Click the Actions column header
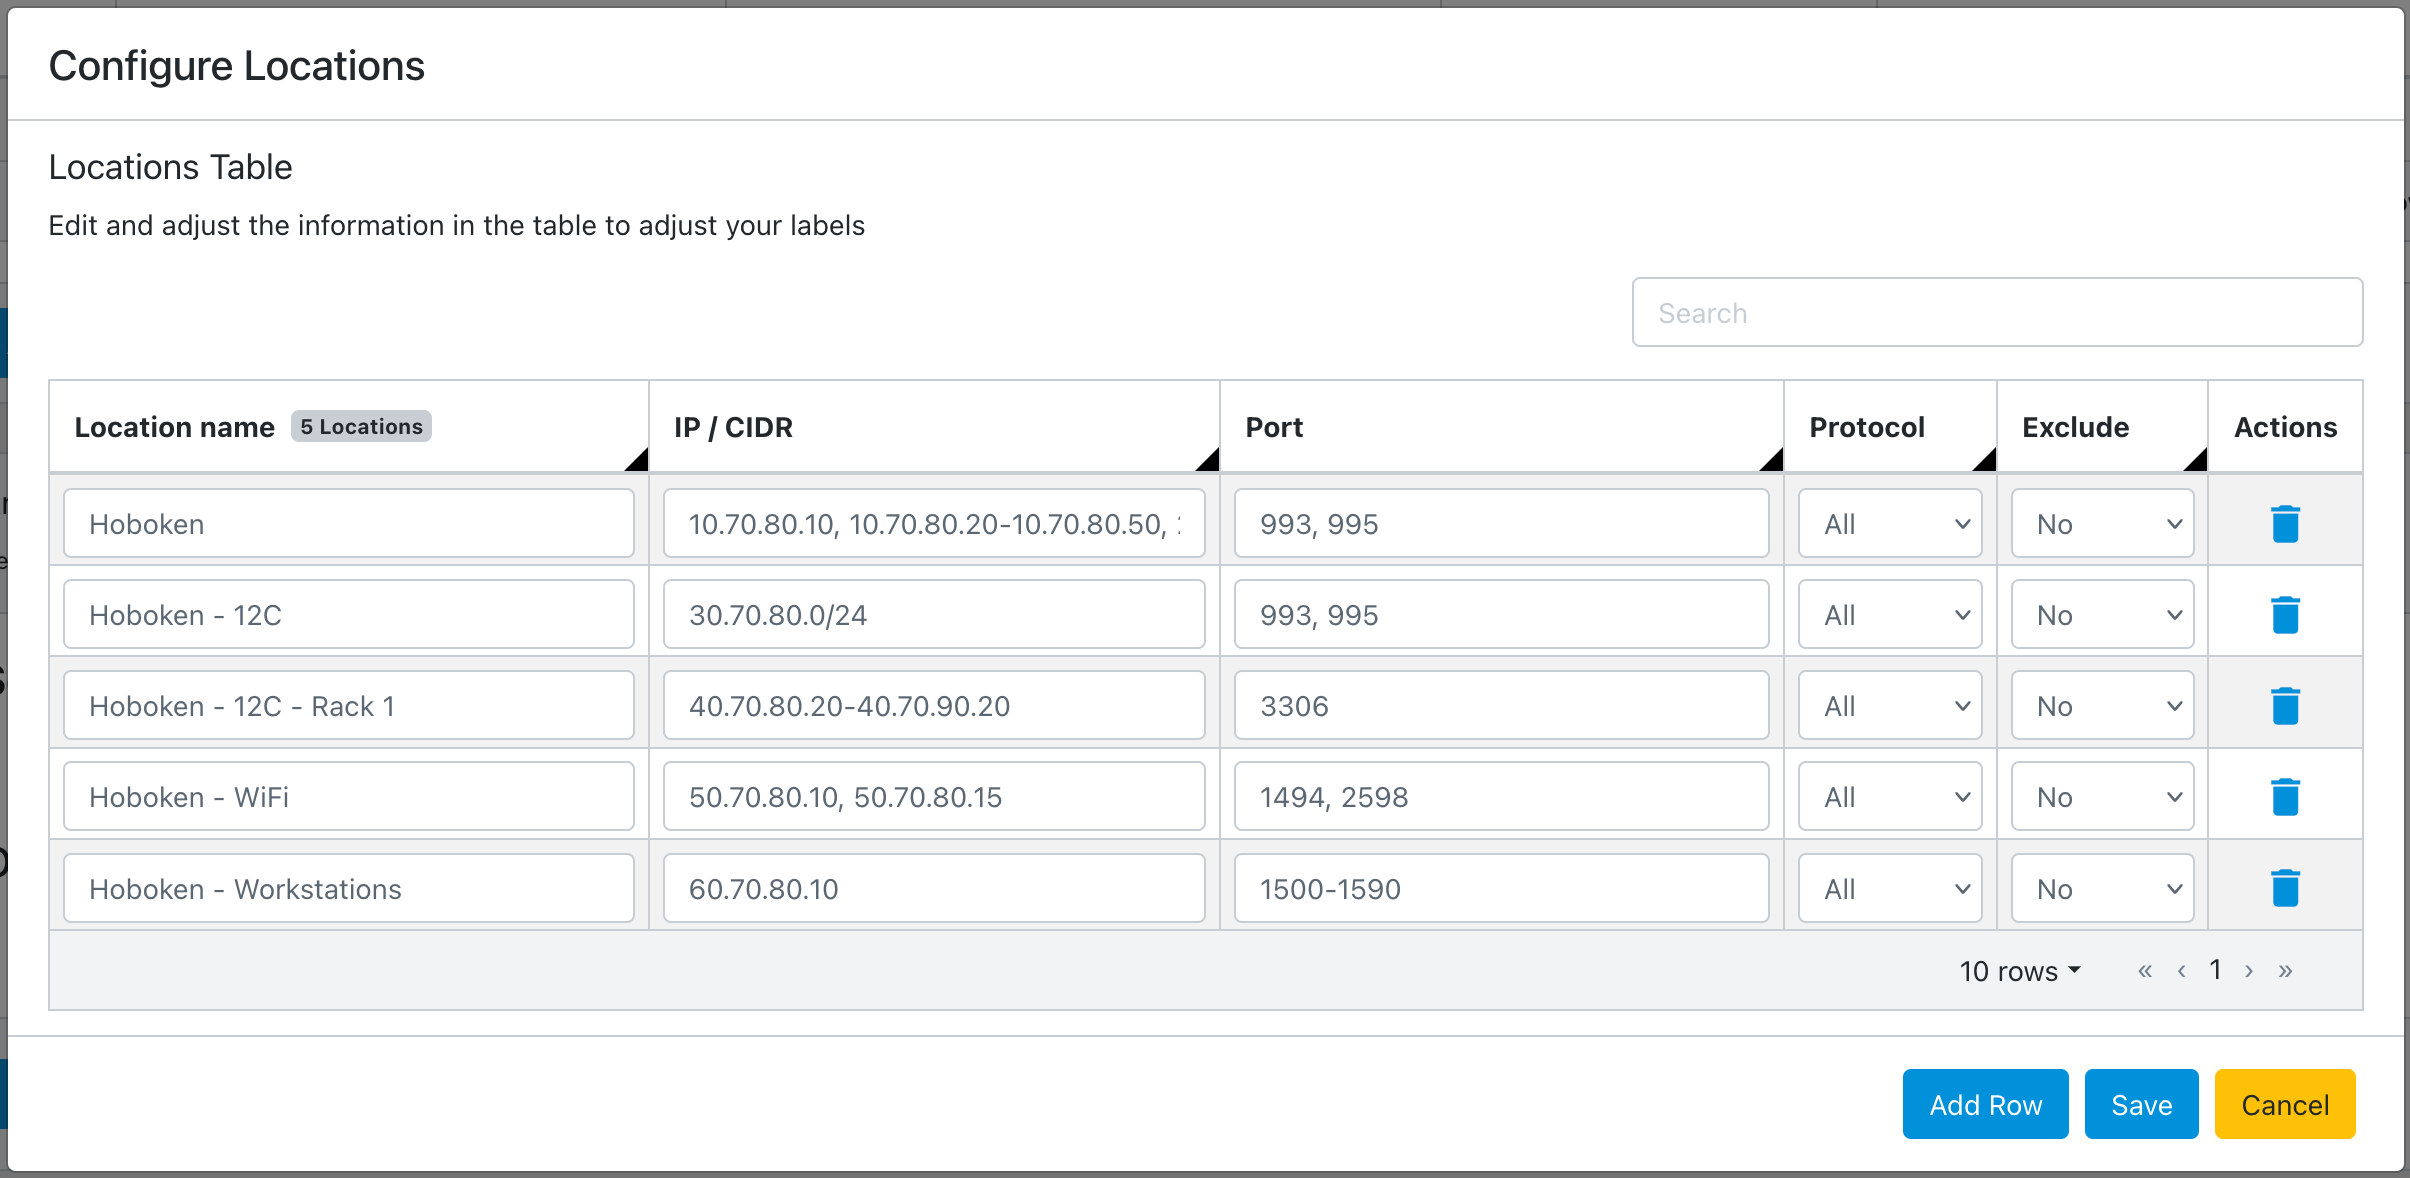Screen dimensions: 2410x1178 point(2286,427)
